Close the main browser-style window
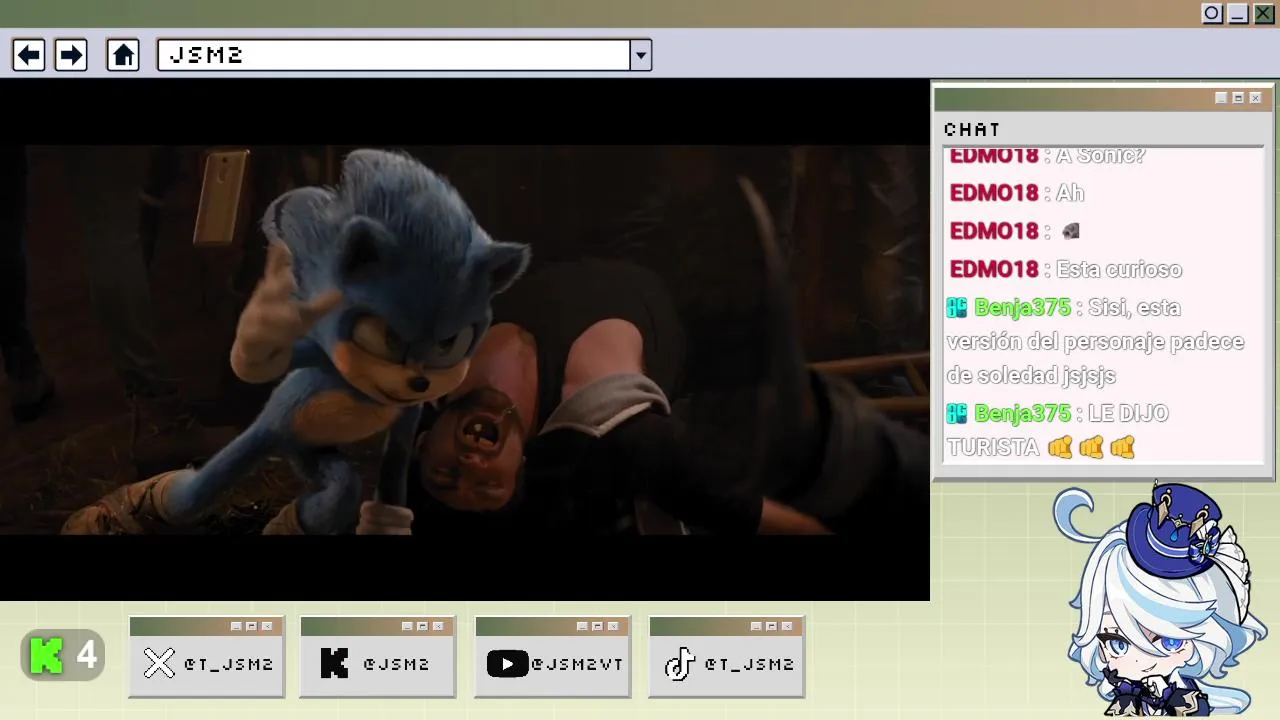The image size is (1280, 720). pyautogui.click(x=1264, y=14)
